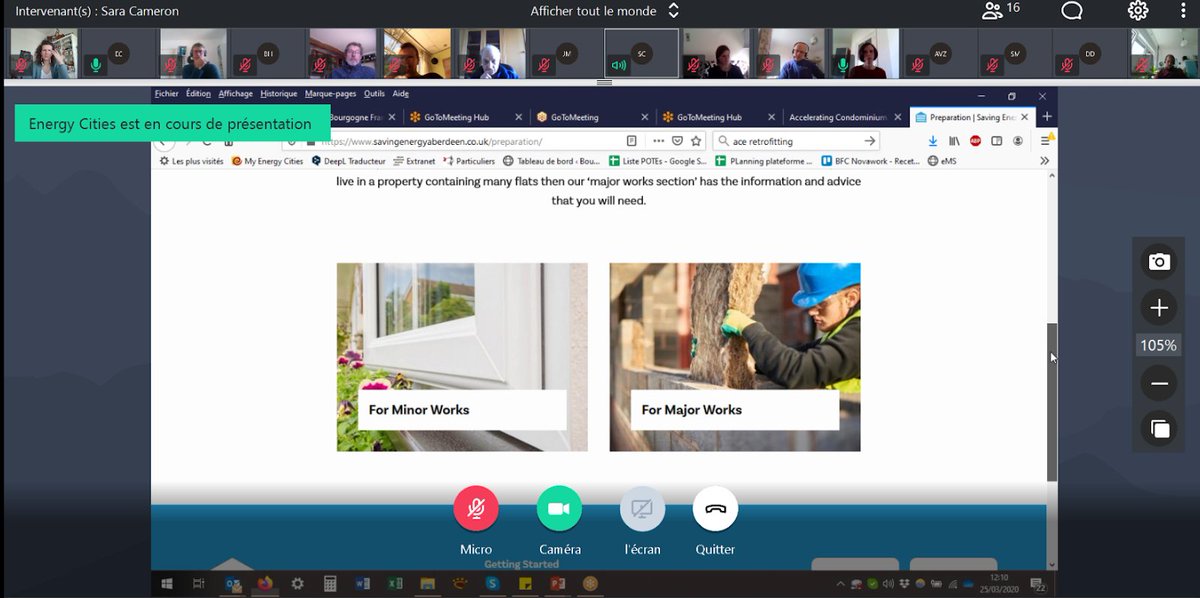1200x598 pixels.
Task: Click the stacked windows icon below zoom controls
Action: 1159,429
